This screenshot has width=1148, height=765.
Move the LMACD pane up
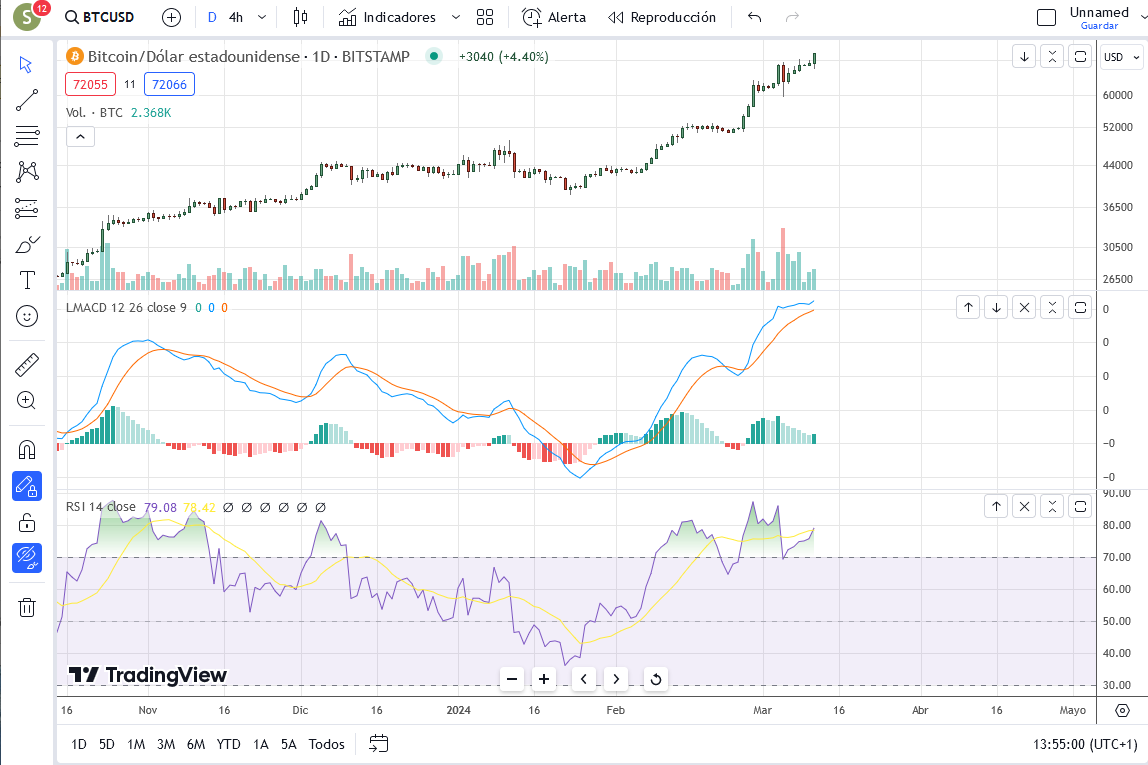click(x=968, y=307)
